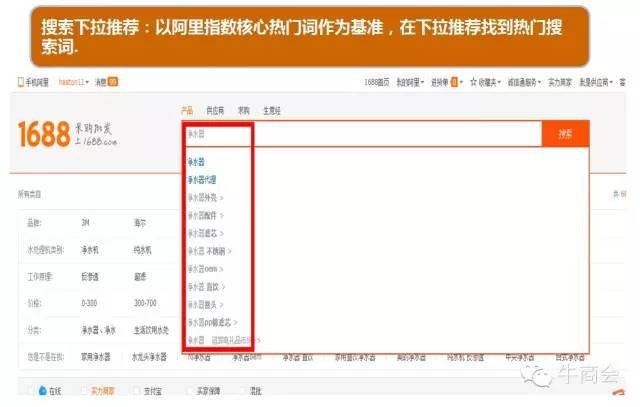Filter by 反渗透 working principle
640x407 pixels.
click(90, 277)
